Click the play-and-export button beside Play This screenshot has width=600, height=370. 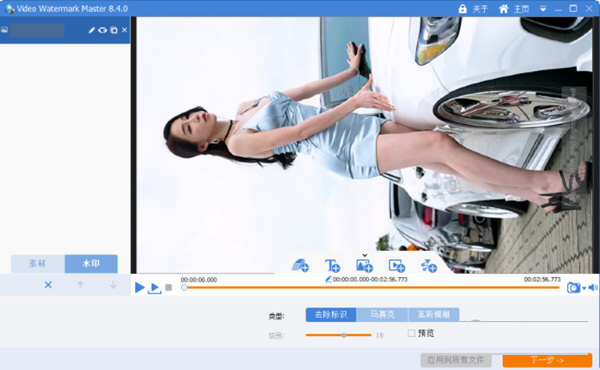point(154,288)
